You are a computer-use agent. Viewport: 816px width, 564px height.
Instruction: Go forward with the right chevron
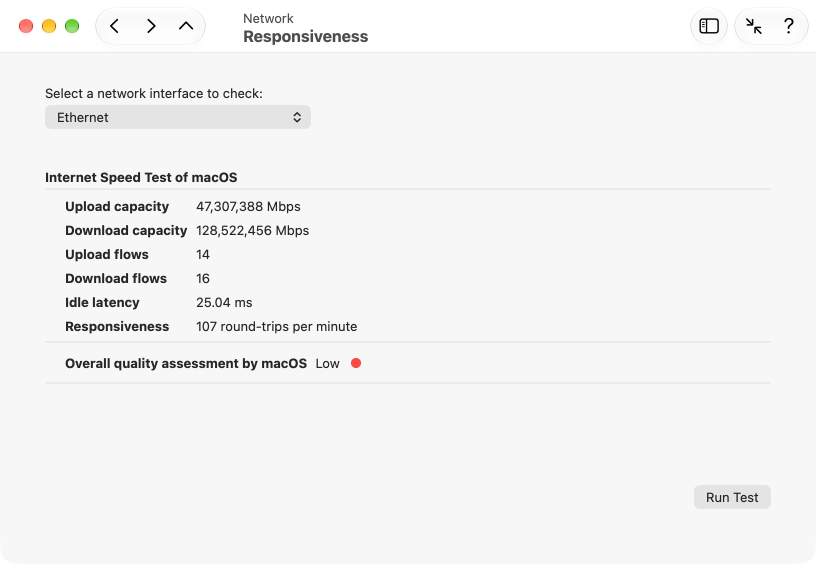tap(151, 26)
